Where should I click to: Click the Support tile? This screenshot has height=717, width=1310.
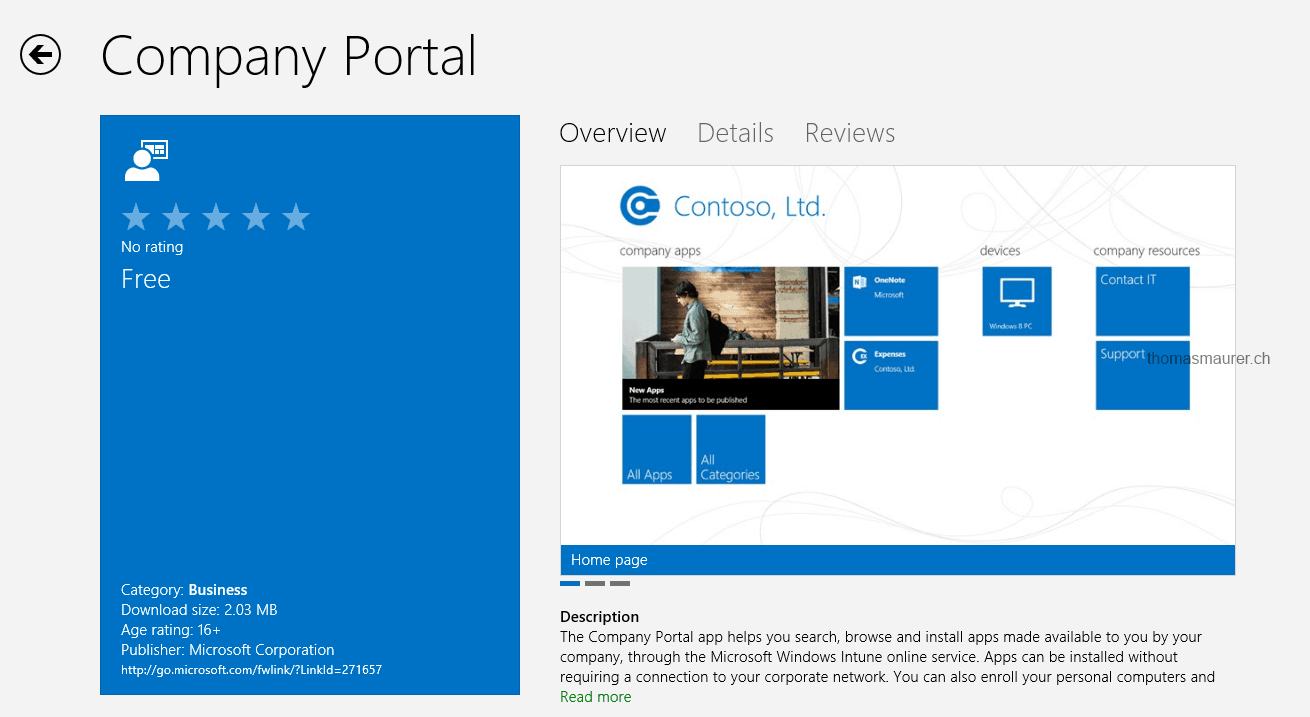coord(1143,375)
